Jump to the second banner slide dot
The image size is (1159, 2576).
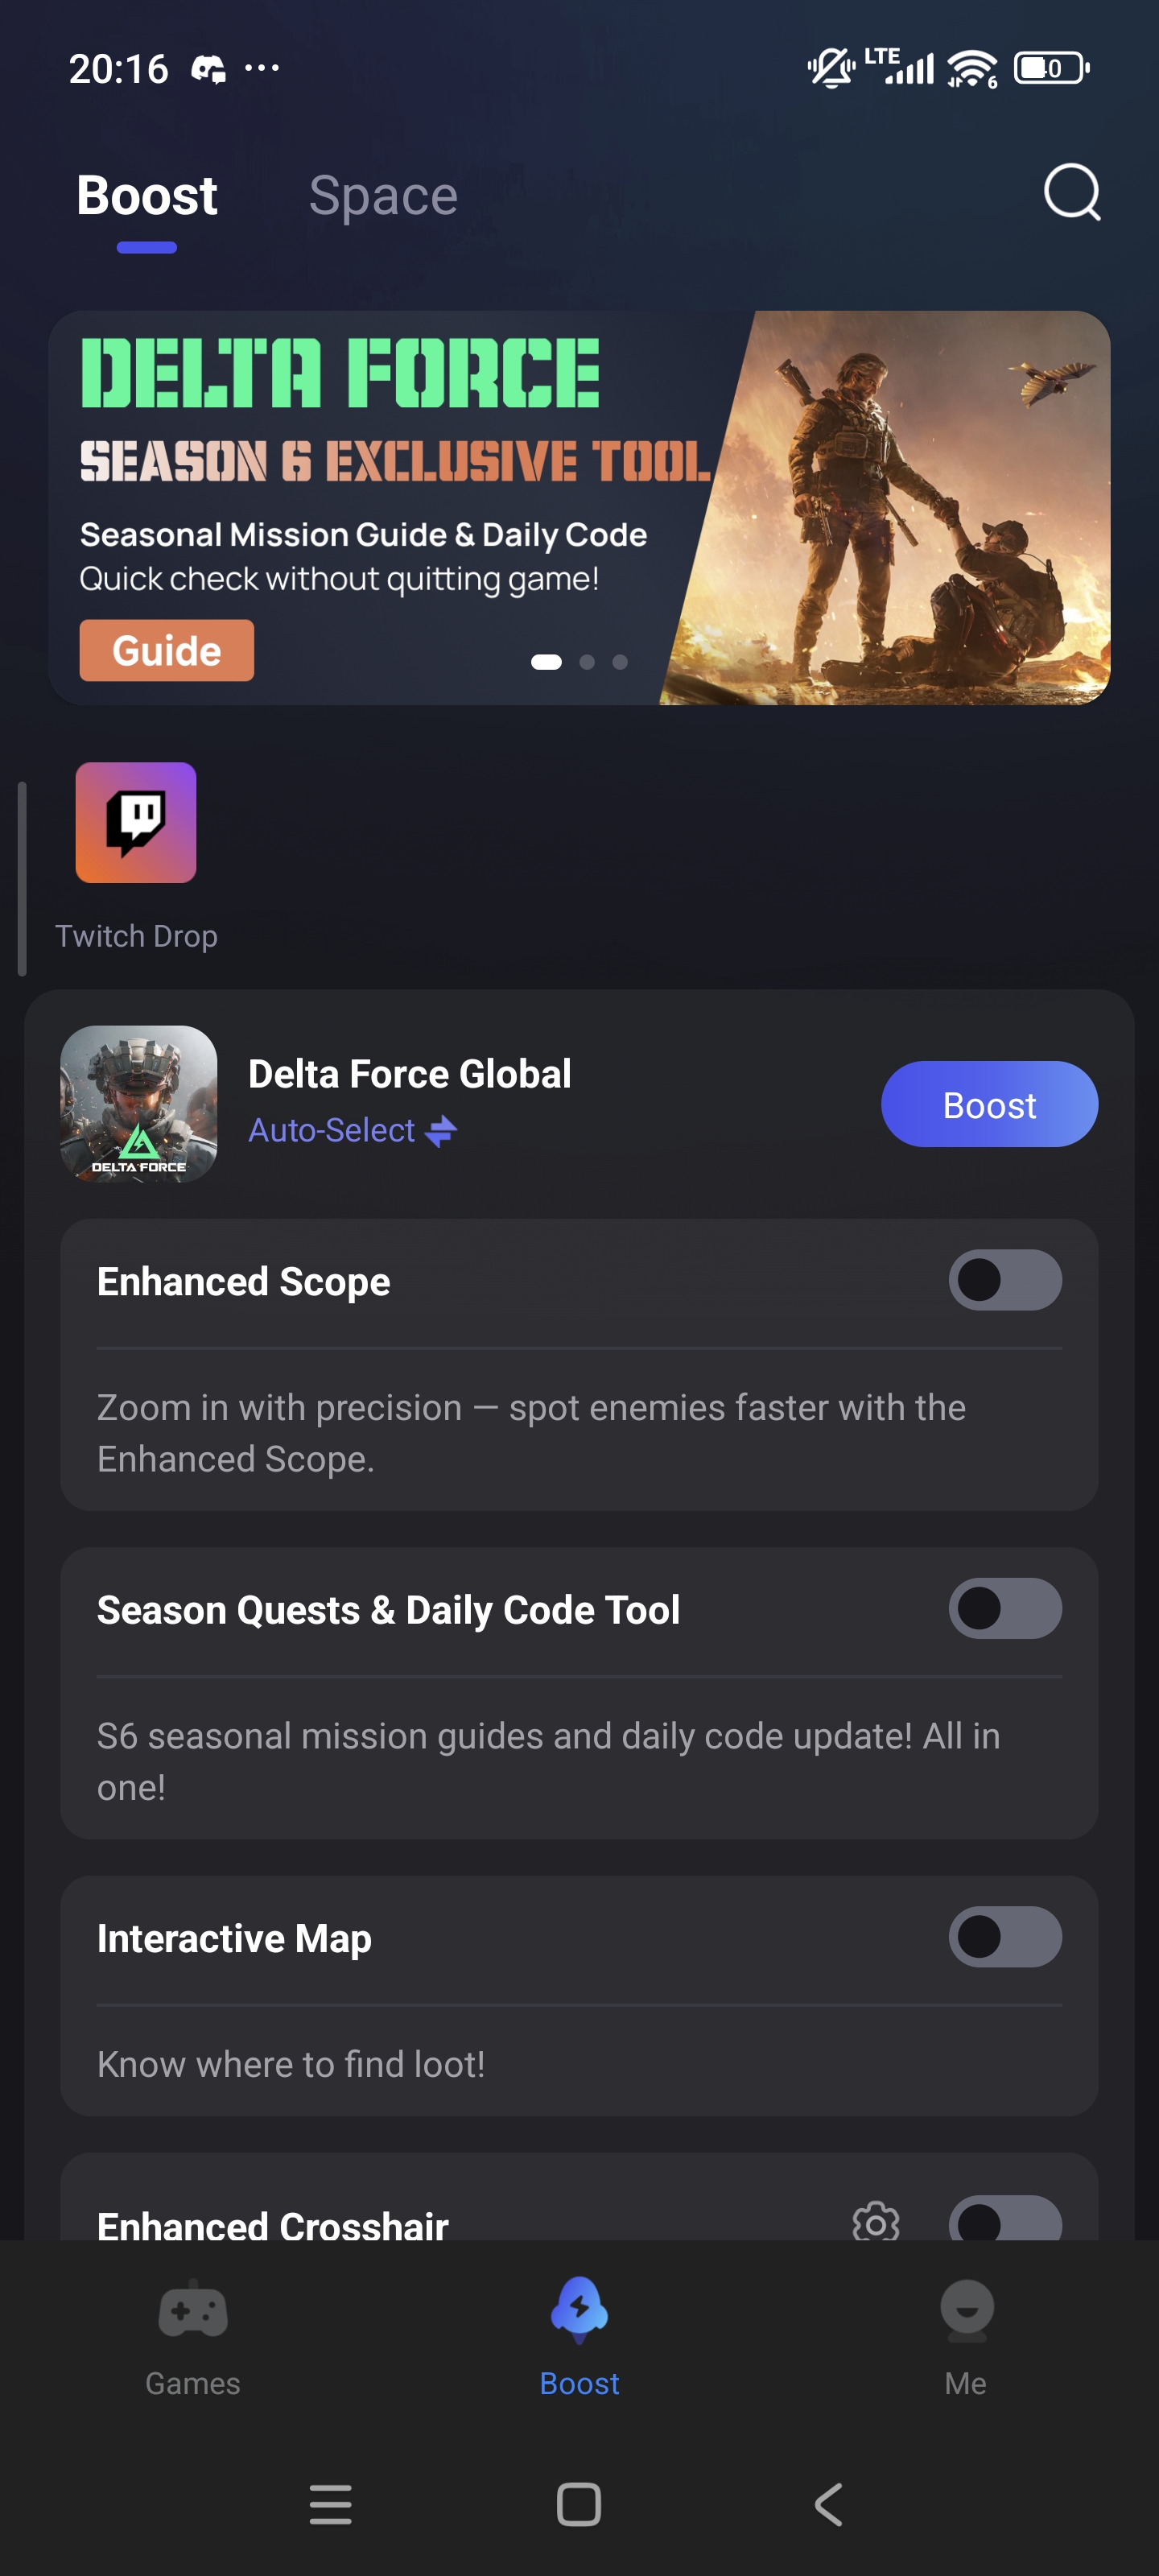[x=587, y=662]
